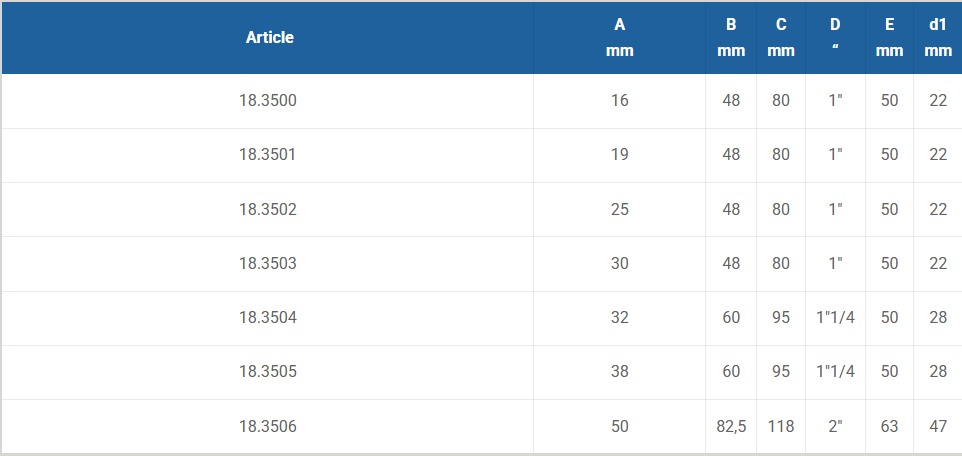Viewport: 962px width, 456px height.
Task: Select article number 18.3500
Action: pos(268,101)
